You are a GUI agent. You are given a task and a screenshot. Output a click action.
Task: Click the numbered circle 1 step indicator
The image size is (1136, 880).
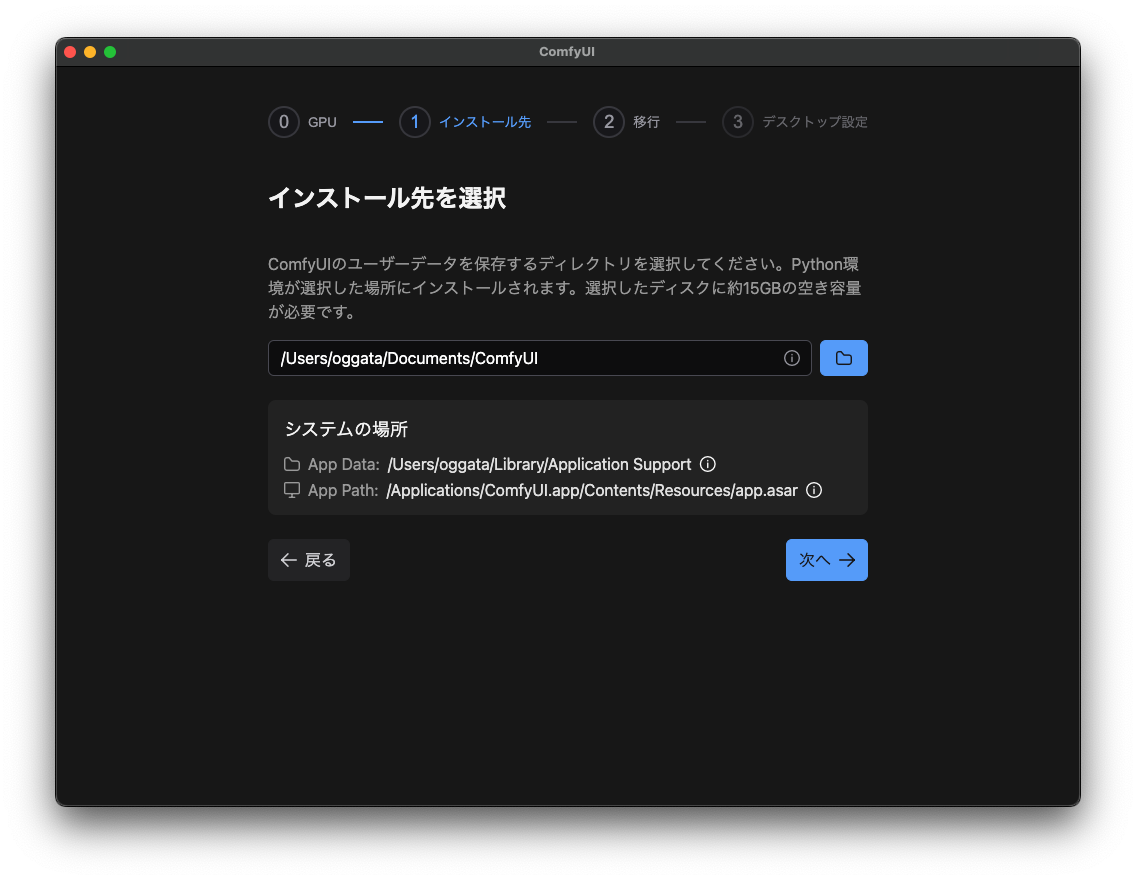coord(414,121)
